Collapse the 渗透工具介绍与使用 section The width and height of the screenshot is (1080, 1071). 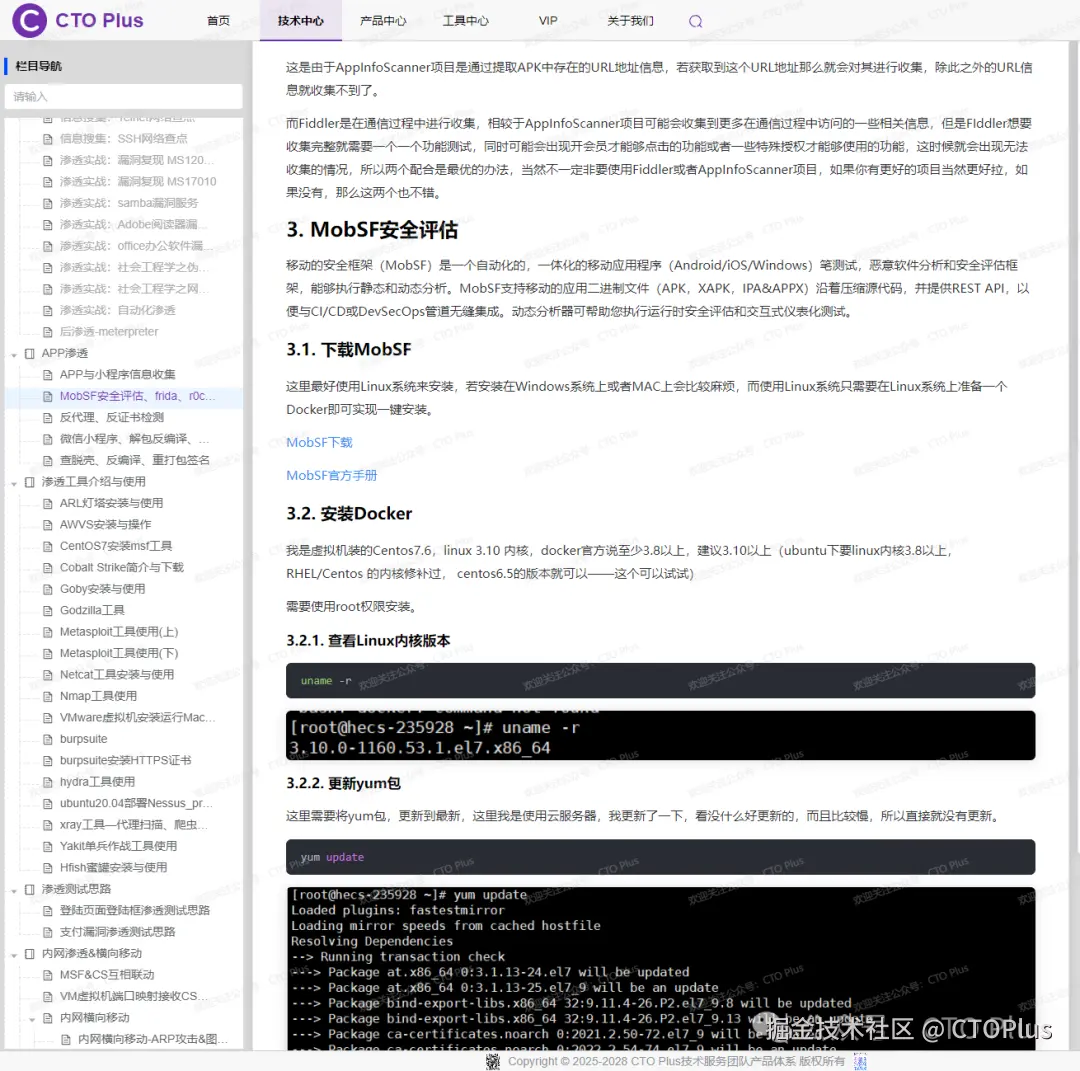click(x=14, y=483)
